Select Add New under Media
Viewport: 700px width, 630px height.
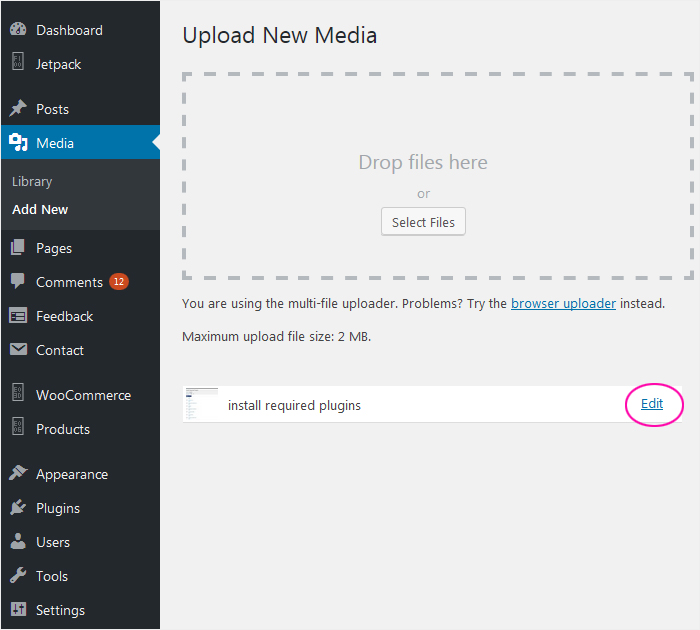(x=40, y=209)
